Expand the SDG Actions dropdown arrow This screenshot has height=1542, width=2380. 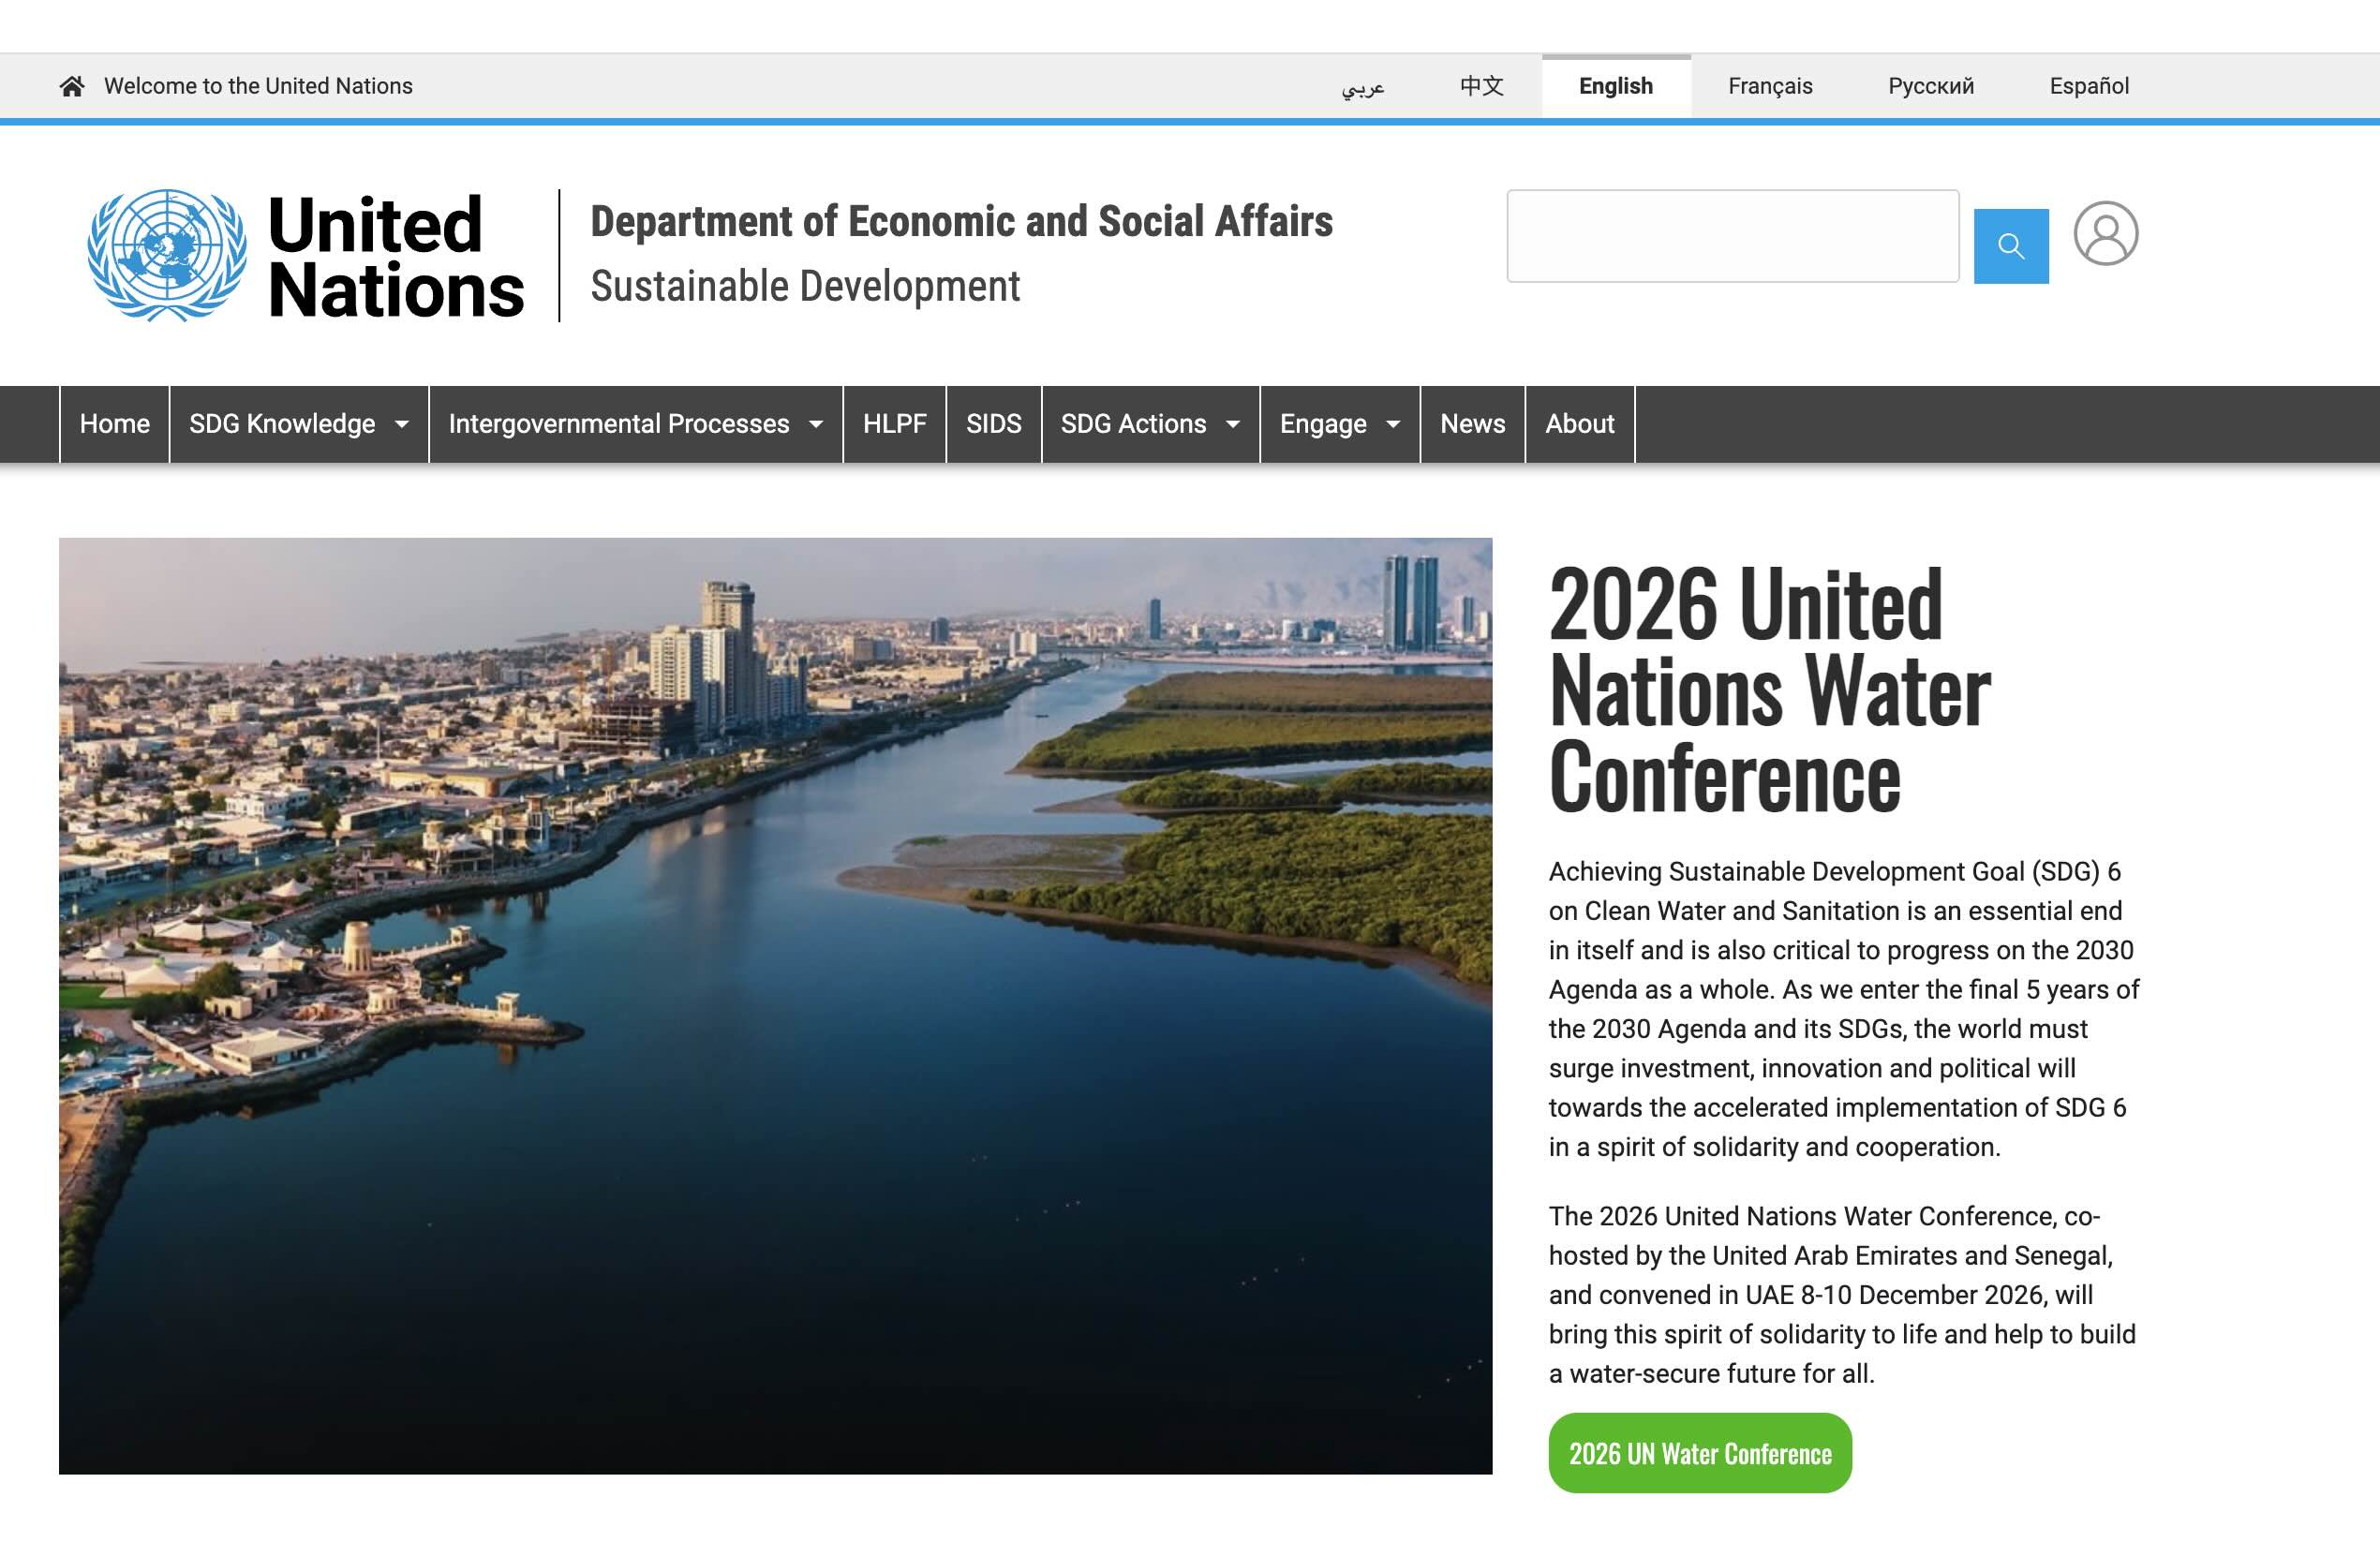pos(1233,424)
